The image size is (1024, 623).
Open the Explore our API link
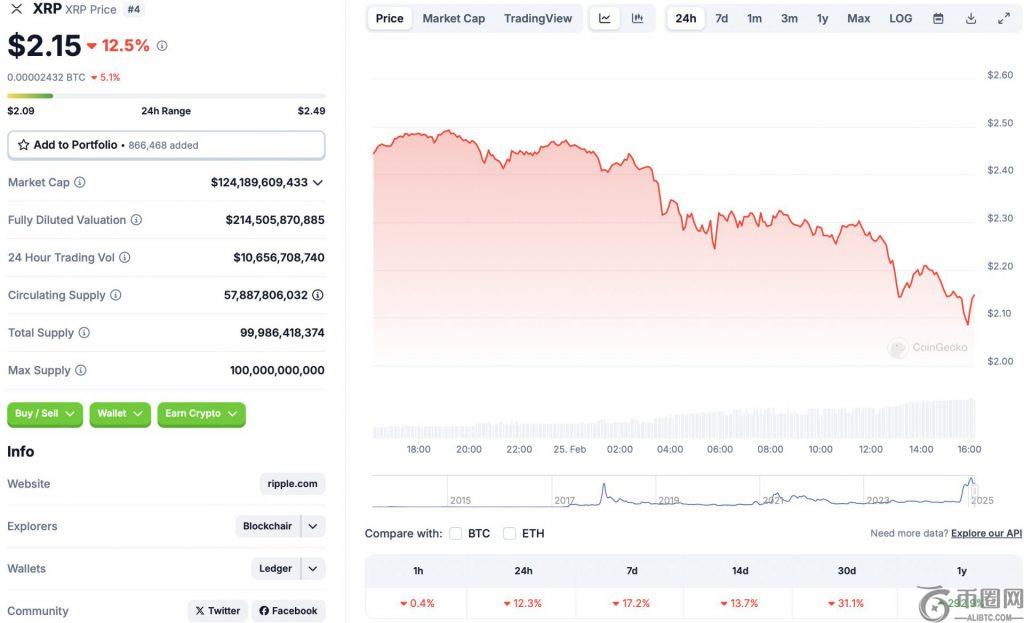click(986, 534)
